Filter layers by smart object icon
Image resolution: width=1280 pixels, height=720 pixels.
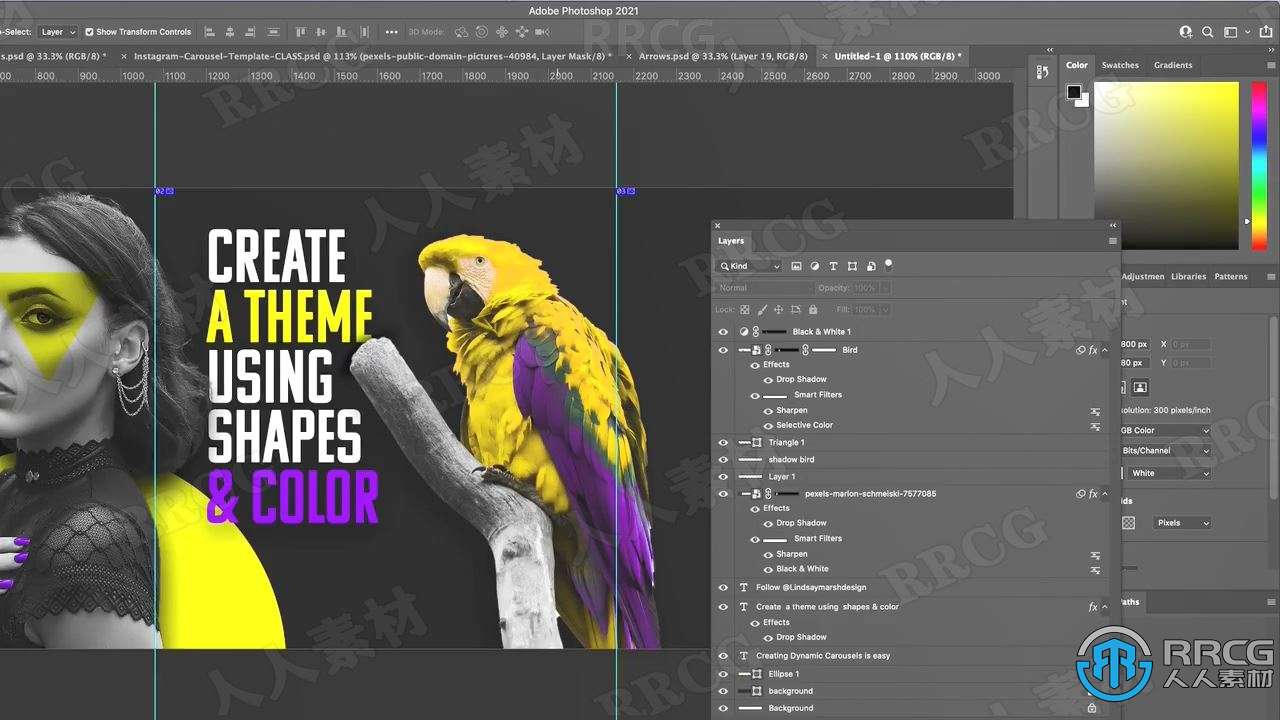point(871,266)
